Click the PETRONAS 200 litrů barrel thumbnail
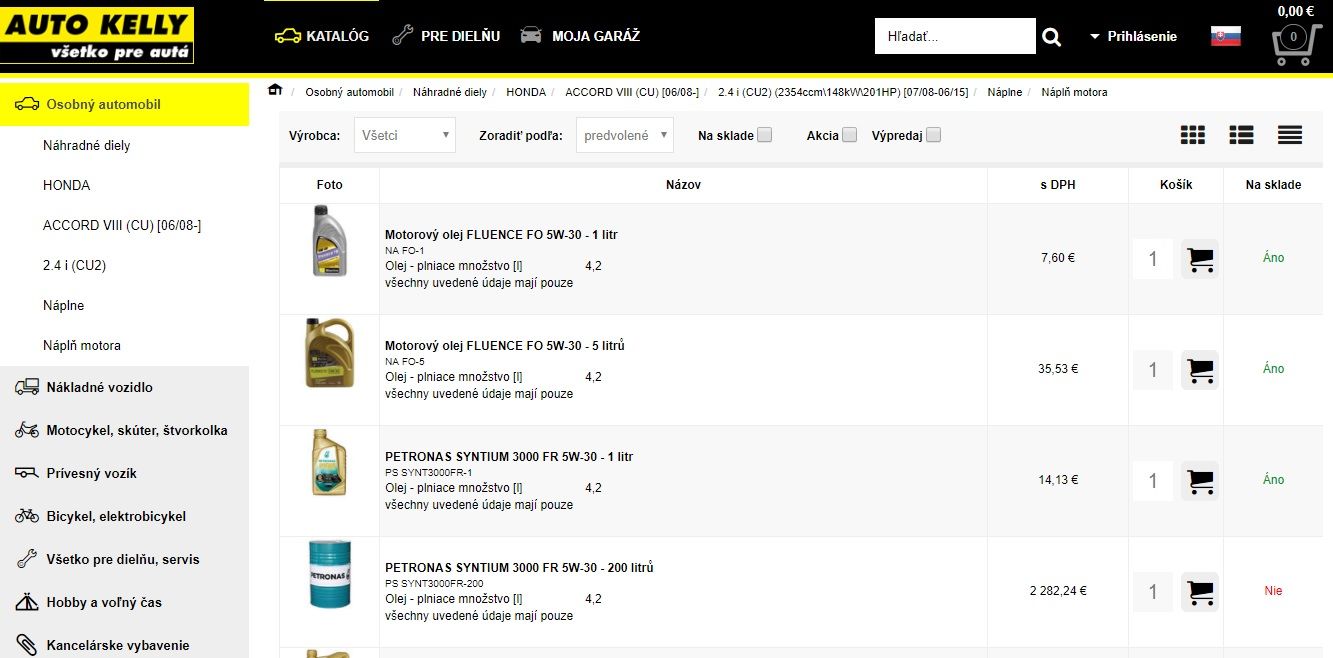The height and width of the screenshot is (658, 1333). (329, 574)
